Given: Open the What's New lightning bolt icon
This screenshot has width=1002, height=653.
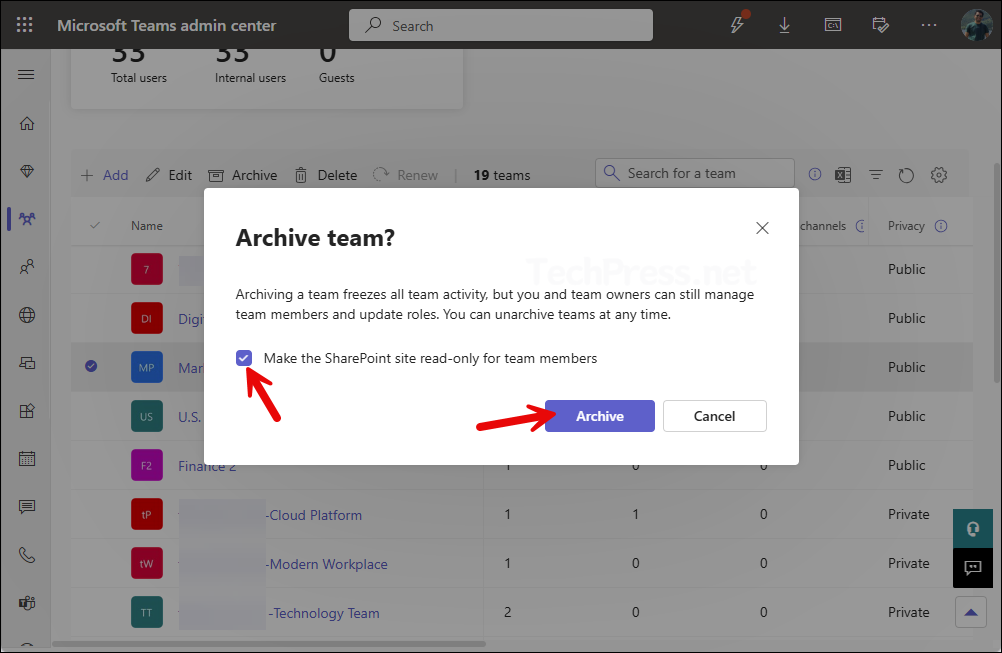Looking at the screenshot, I should 737,25.
